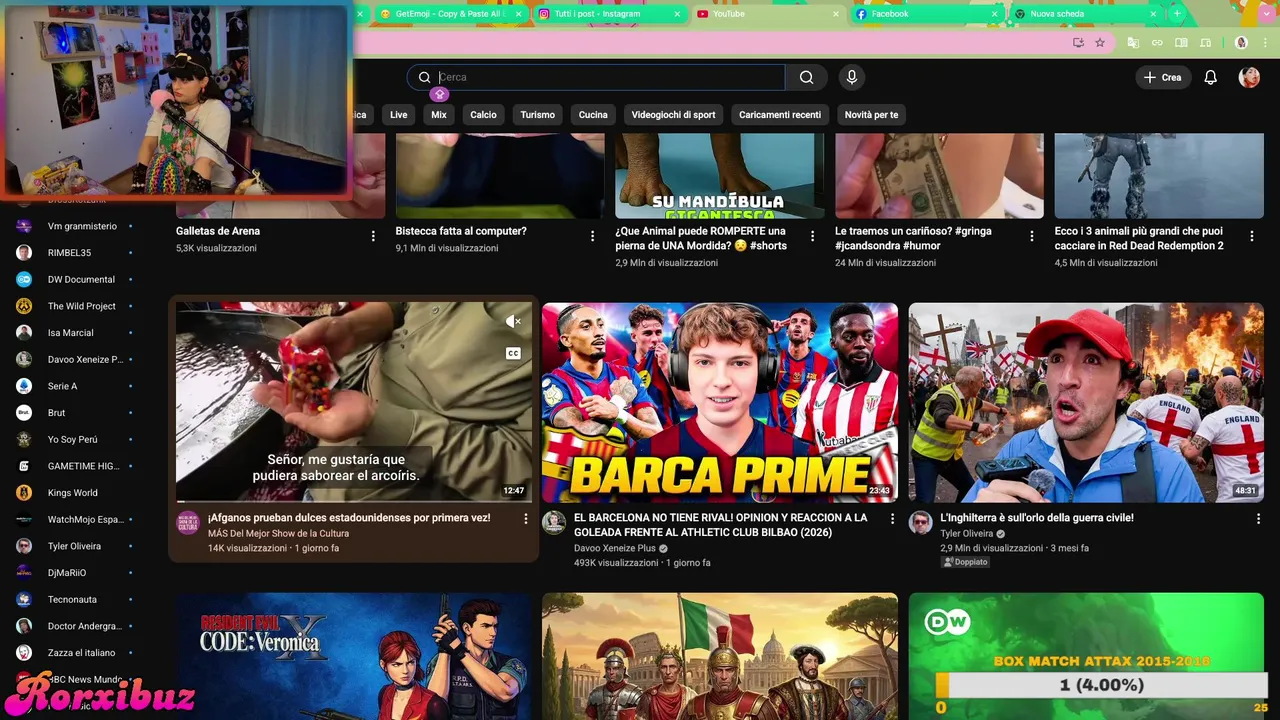Unmute the Afganos video preview
Image resolution: width=1280 pixels, height=720 pixels.
coord(513,321)
